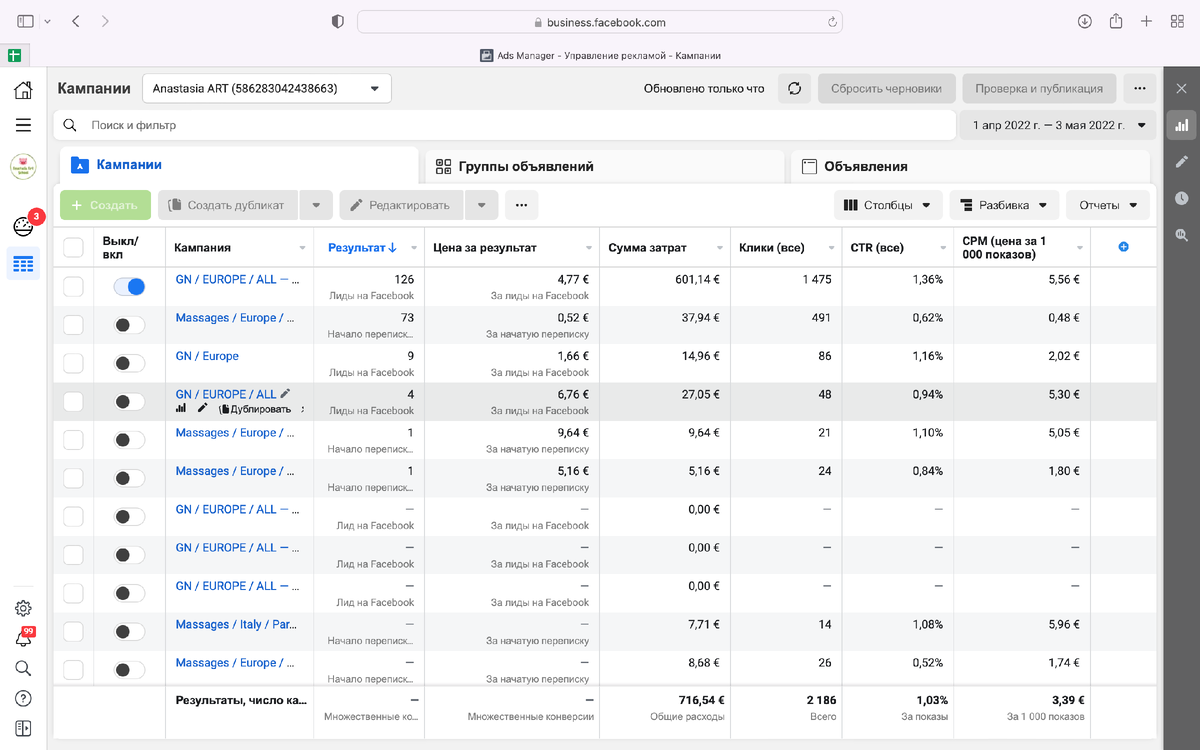Screen dimensions: 1200x750
Task: Click the pinned green tab icon in Safari
Action: click(x=15, y=56)
